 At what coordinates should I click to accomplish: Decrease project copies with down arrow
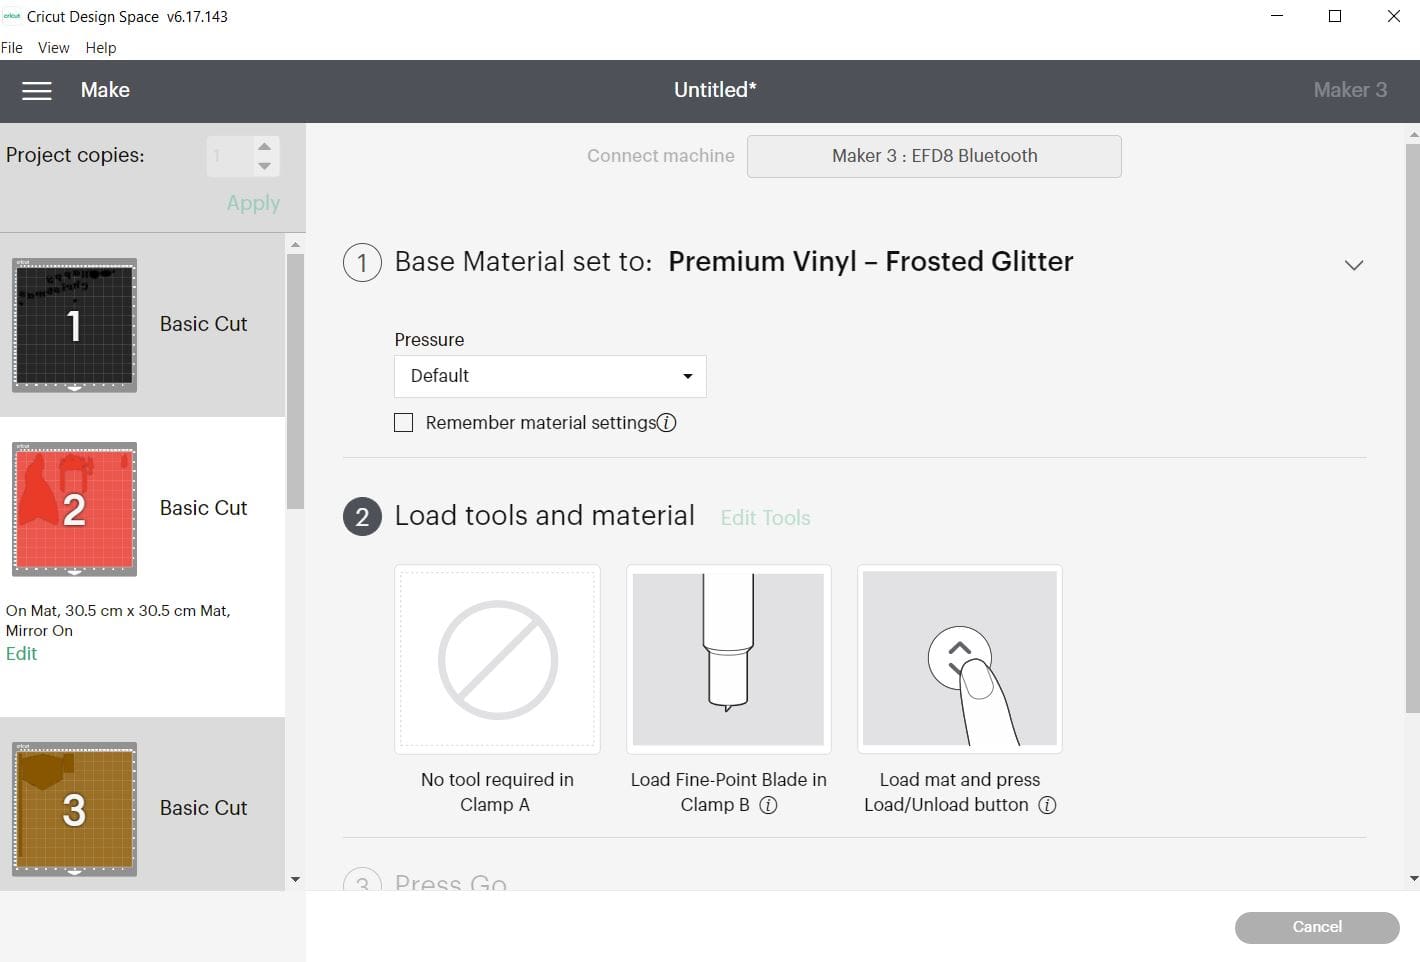(264, 166)
